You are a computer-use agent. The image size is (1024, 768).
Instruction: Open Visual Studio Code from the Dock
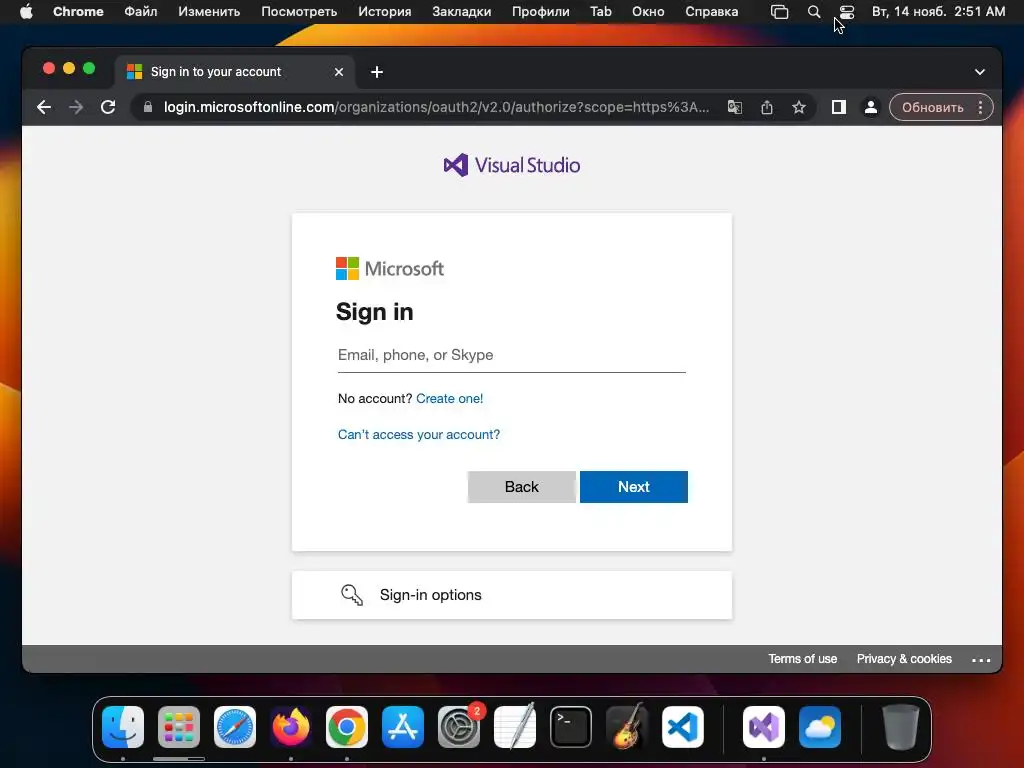(682, 727)
